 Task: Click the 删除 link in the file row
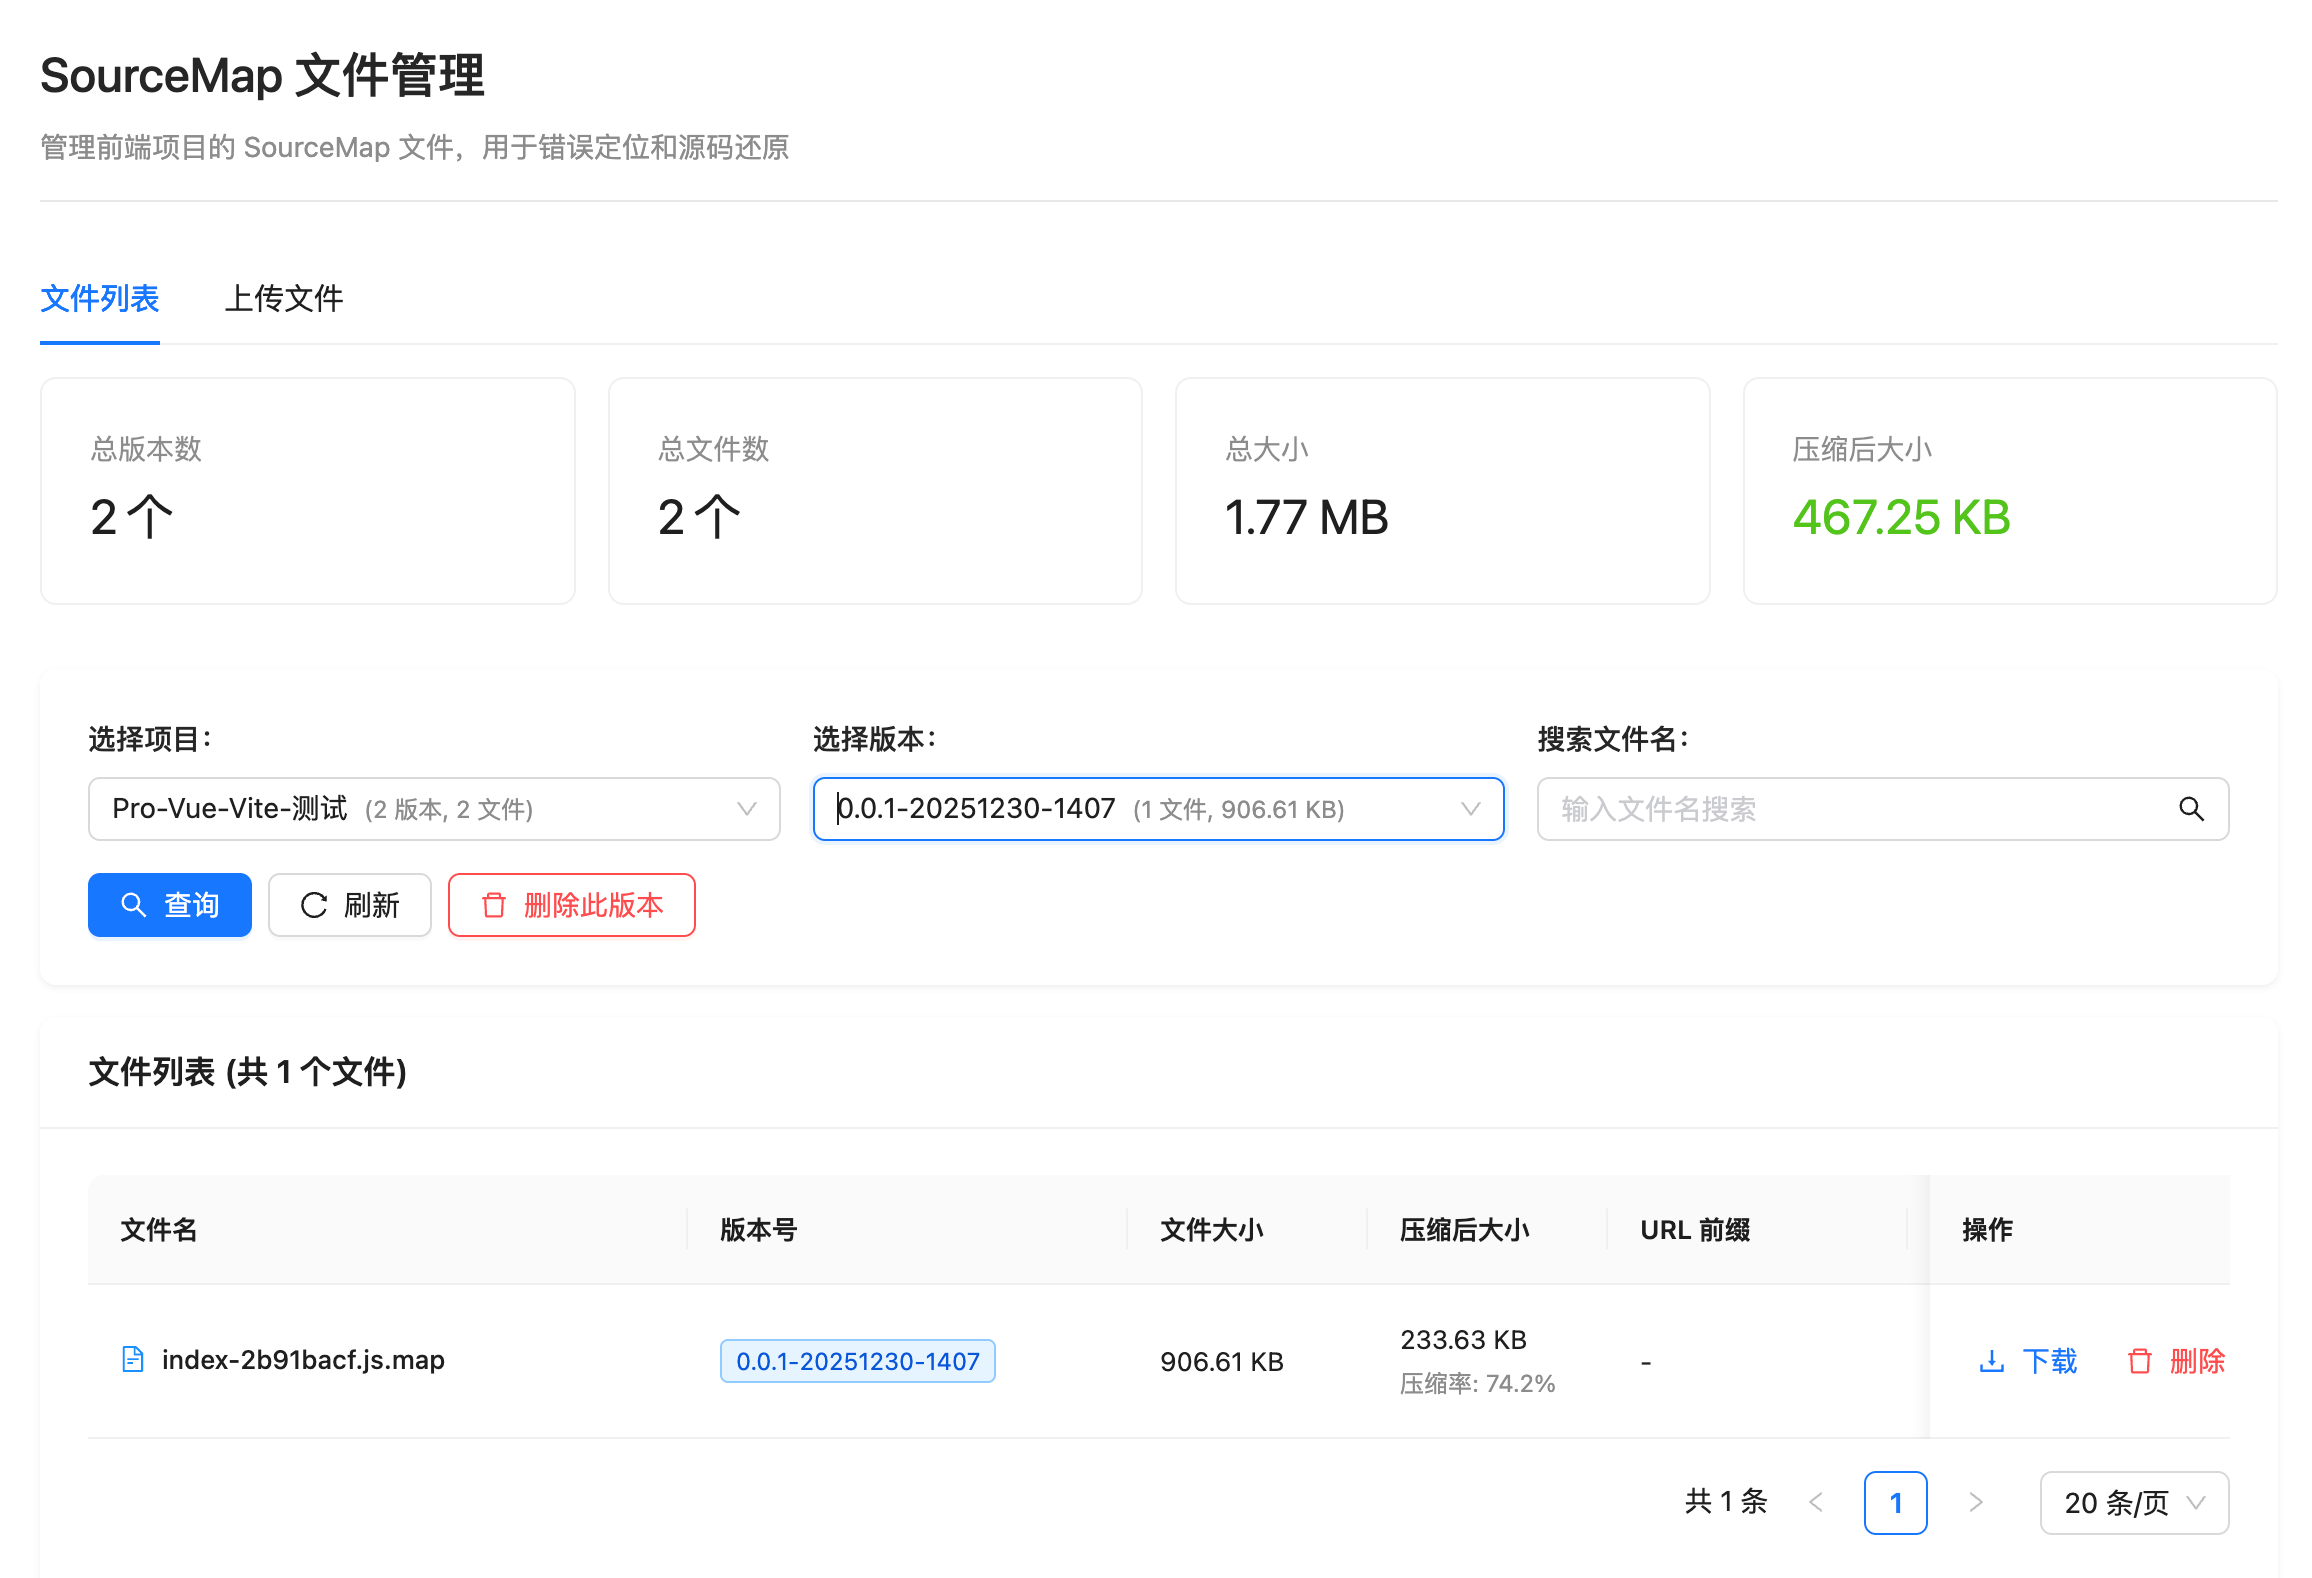tap(2197, 1361)
